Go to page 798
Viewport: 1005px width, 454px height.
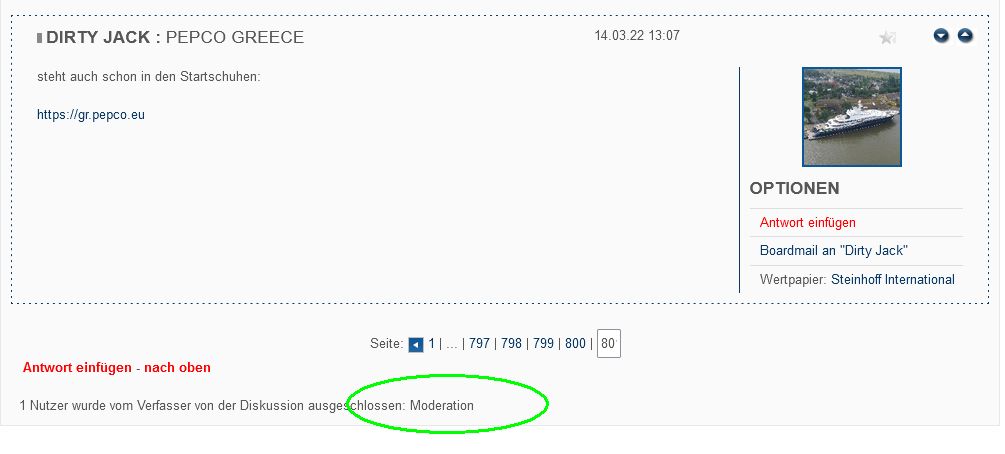point(511,344)
